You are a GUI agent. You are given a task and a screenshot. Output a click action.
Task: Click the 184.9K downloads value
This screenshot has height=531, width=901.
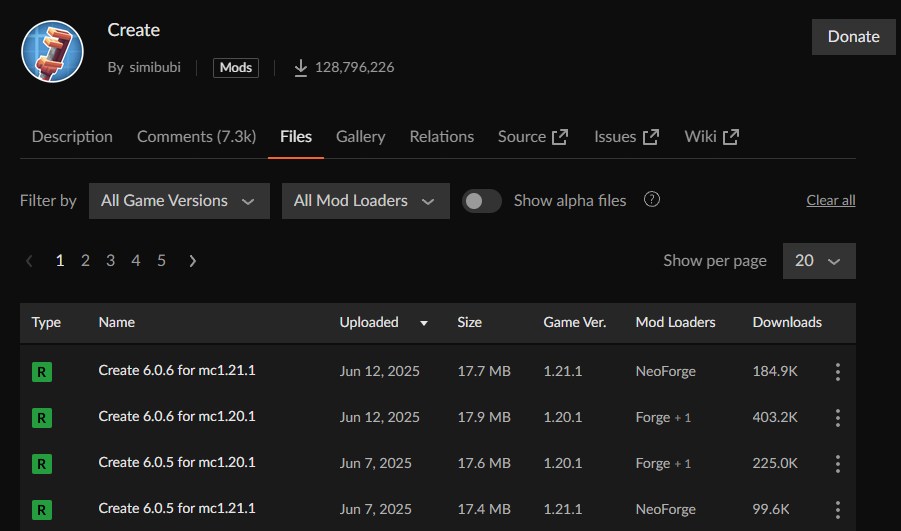point(775,371)
